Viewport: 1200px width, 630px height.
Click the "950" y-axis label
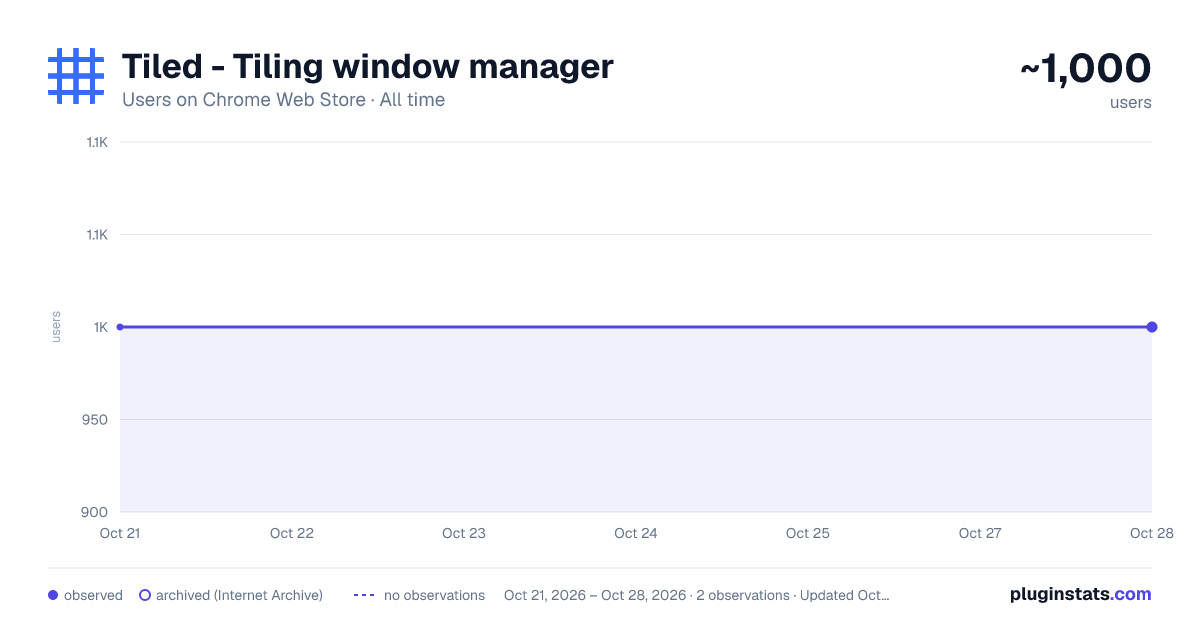[x=96, y=419]
